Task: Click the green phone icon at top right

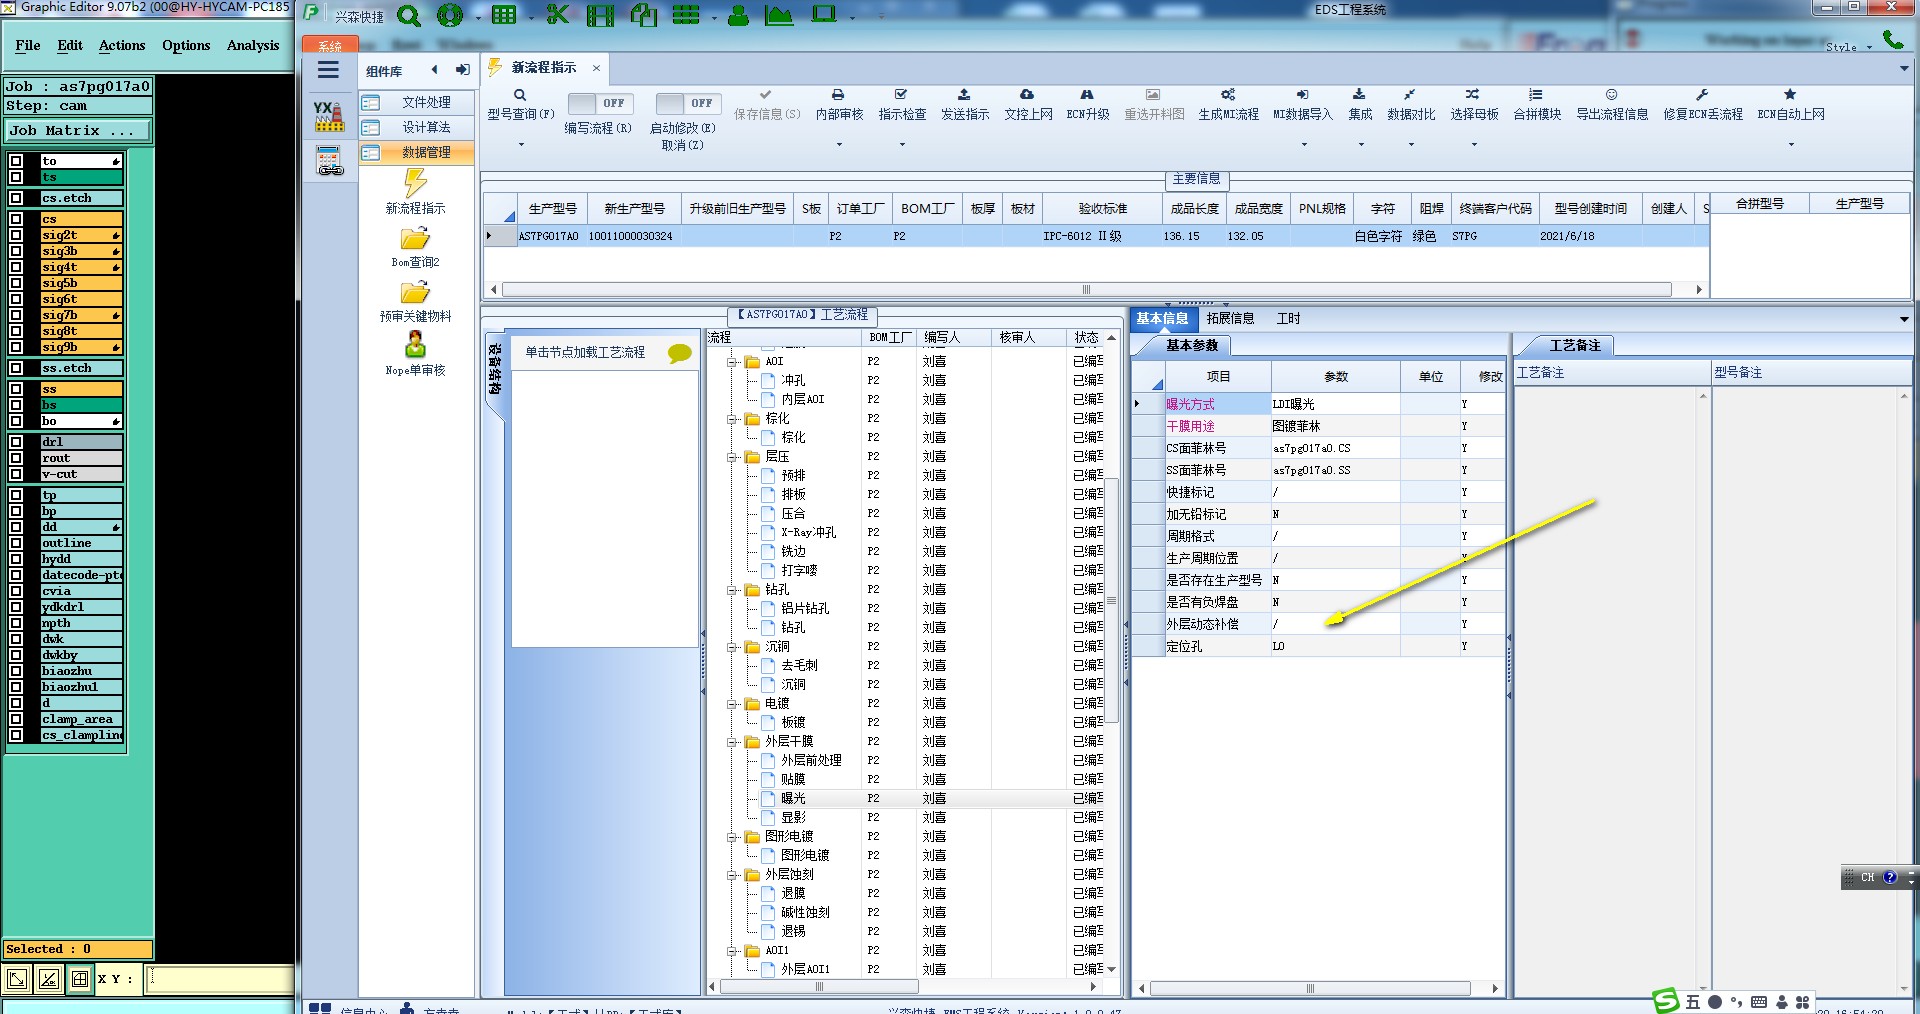Action: coord(1893,39)
